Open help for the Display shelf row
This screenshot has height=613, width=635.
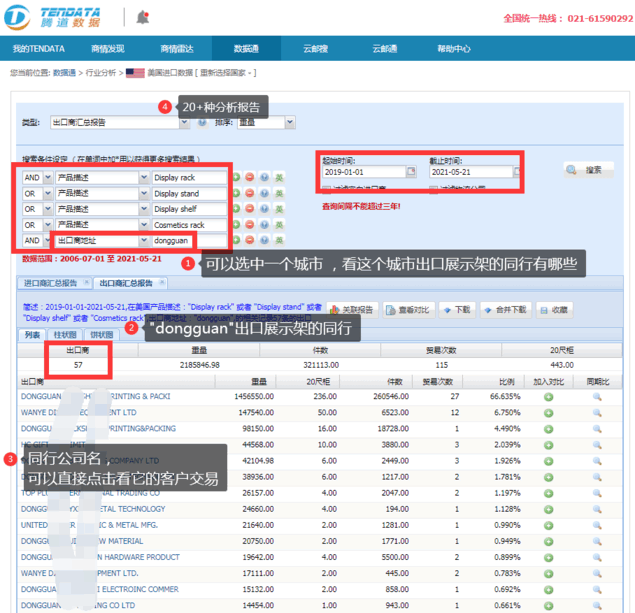point(264,209)
